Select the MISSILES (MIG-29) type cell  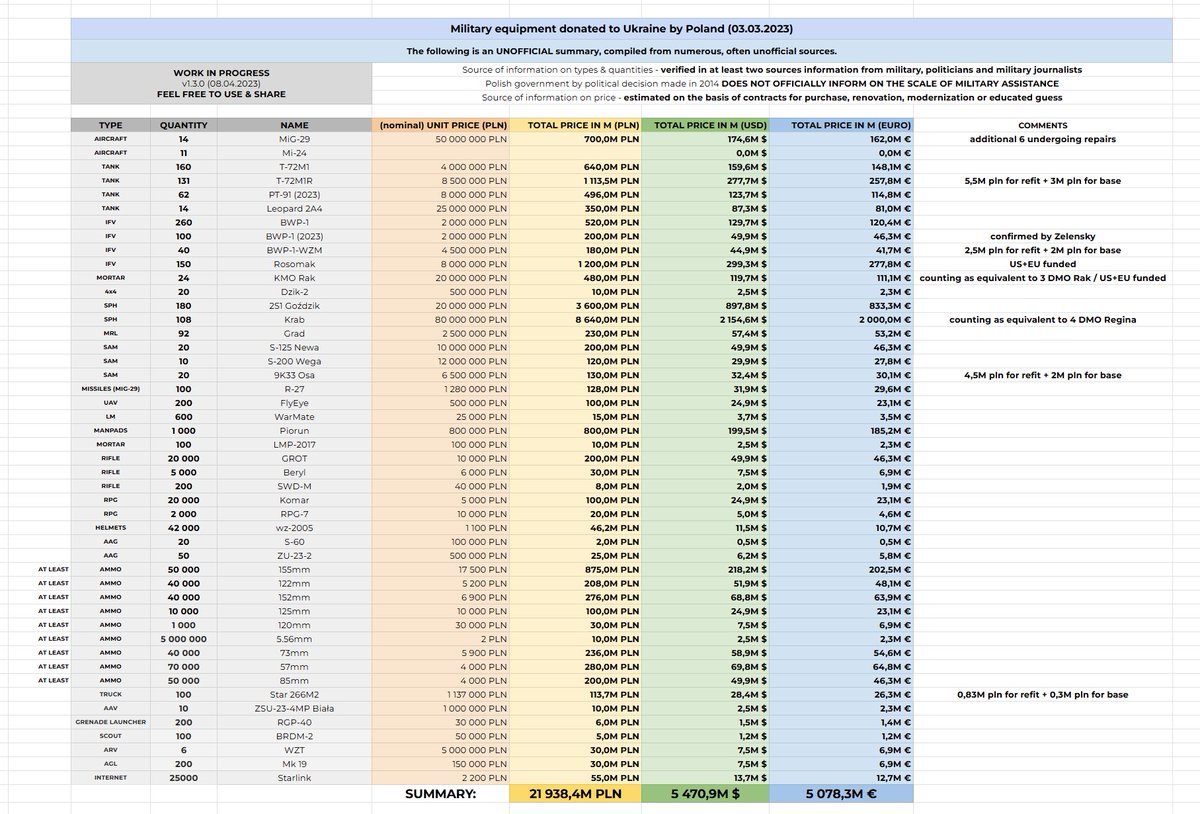pos(110,389)
